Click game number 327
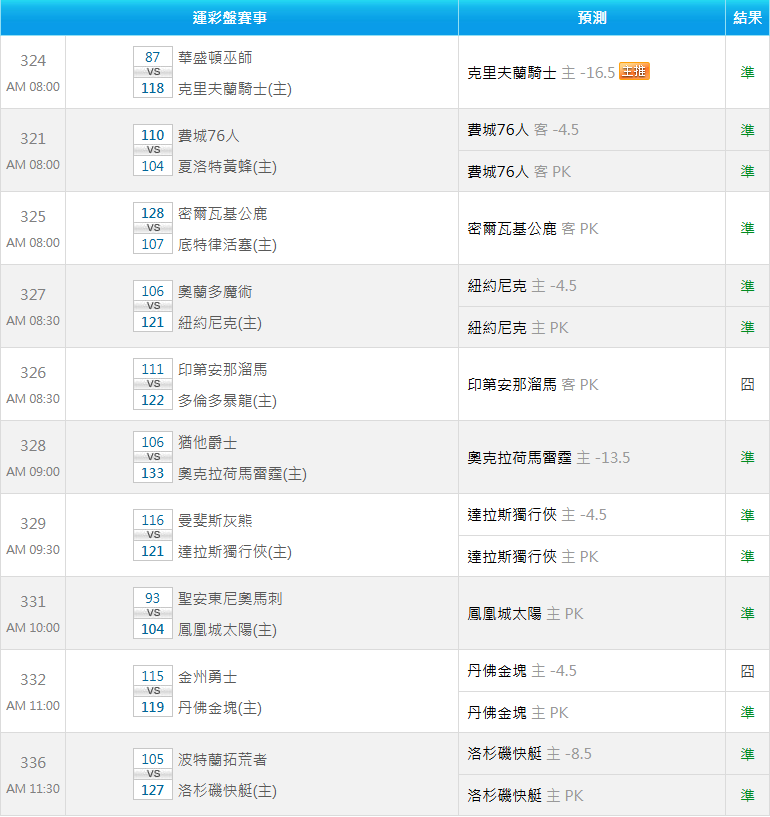The height and width of the screenshot is (817, 770). [x=33, y=295]
